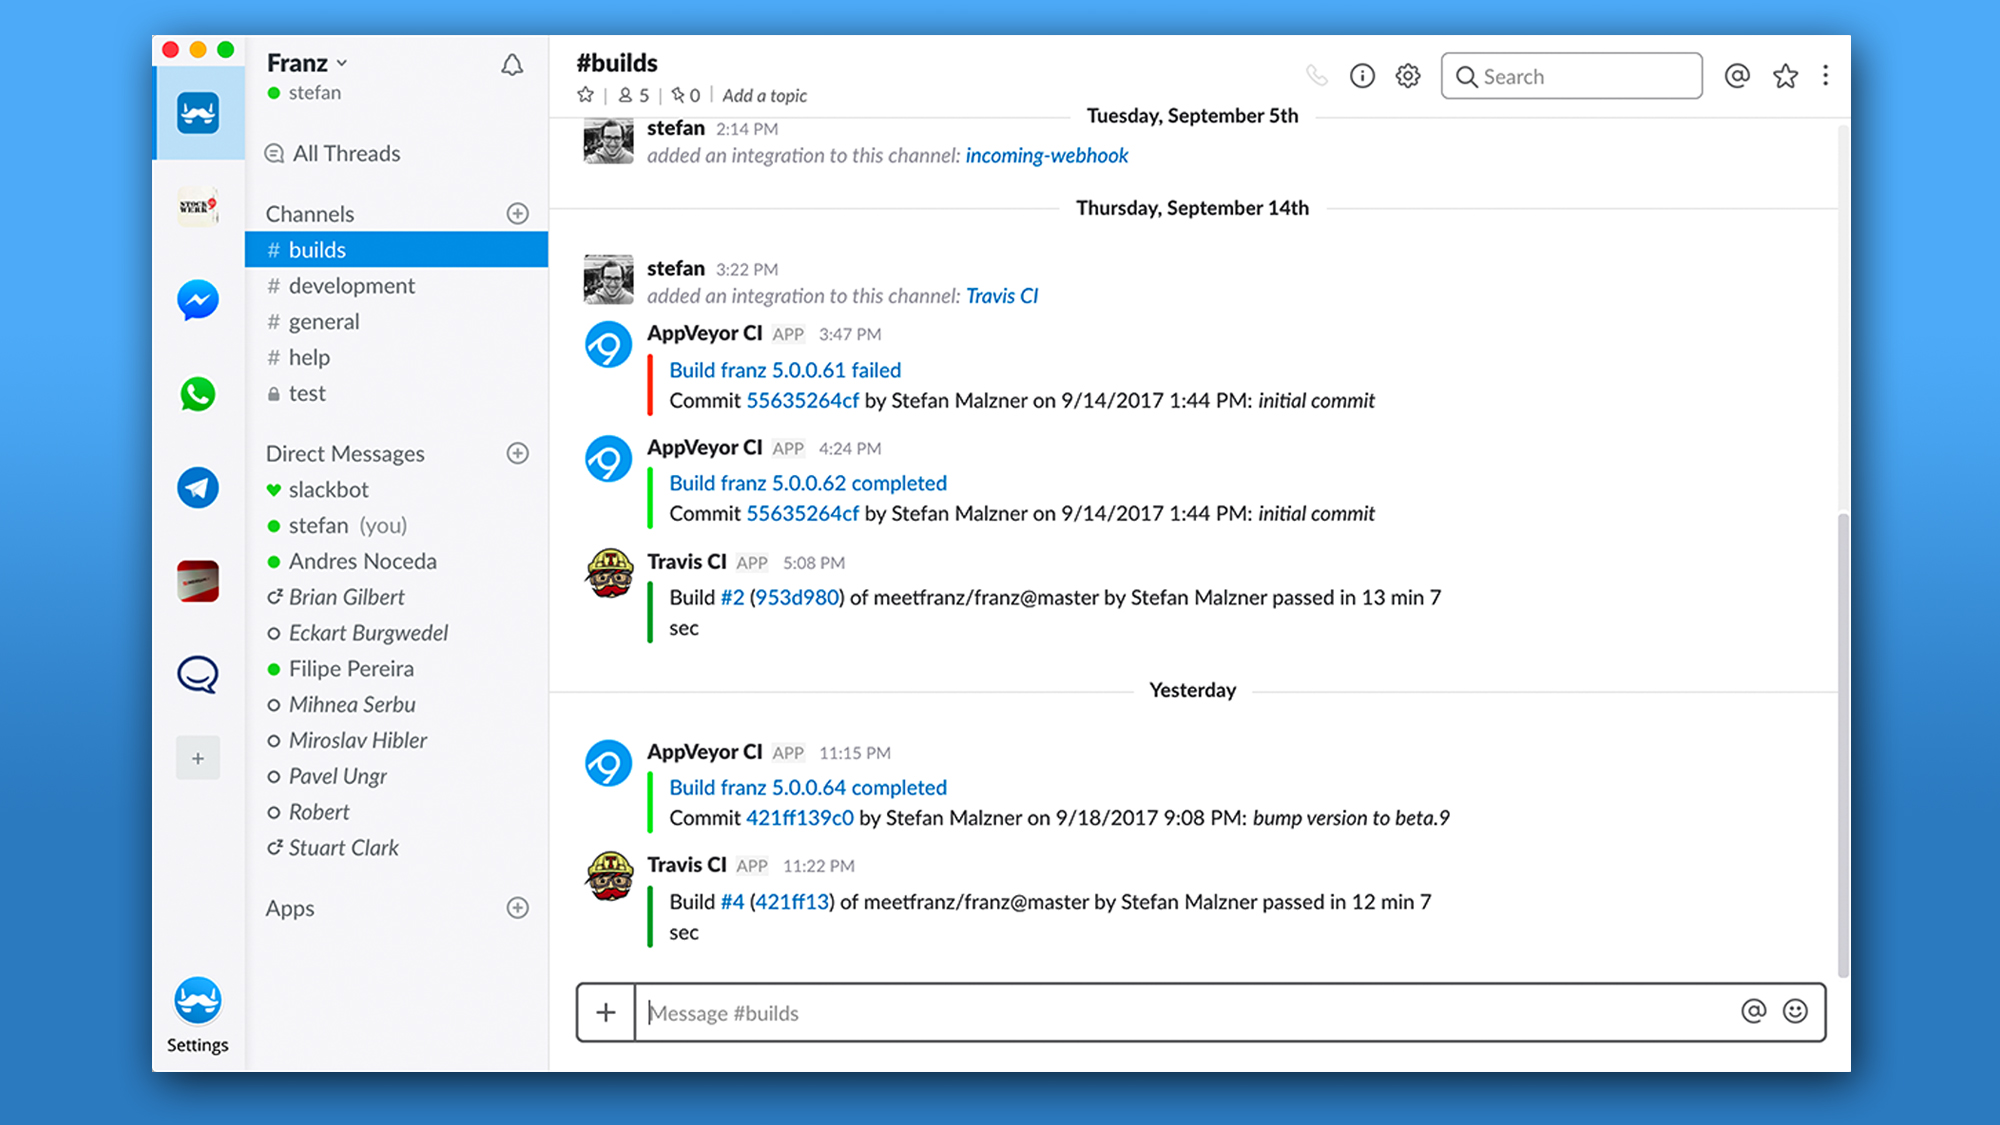View the 5 channel members

click(x=634, y=95)
